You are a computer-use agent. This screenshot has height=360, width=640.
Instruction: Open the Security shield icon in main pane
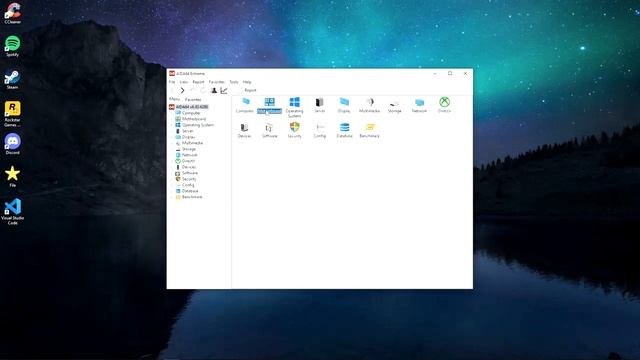[x=294, y=131]
